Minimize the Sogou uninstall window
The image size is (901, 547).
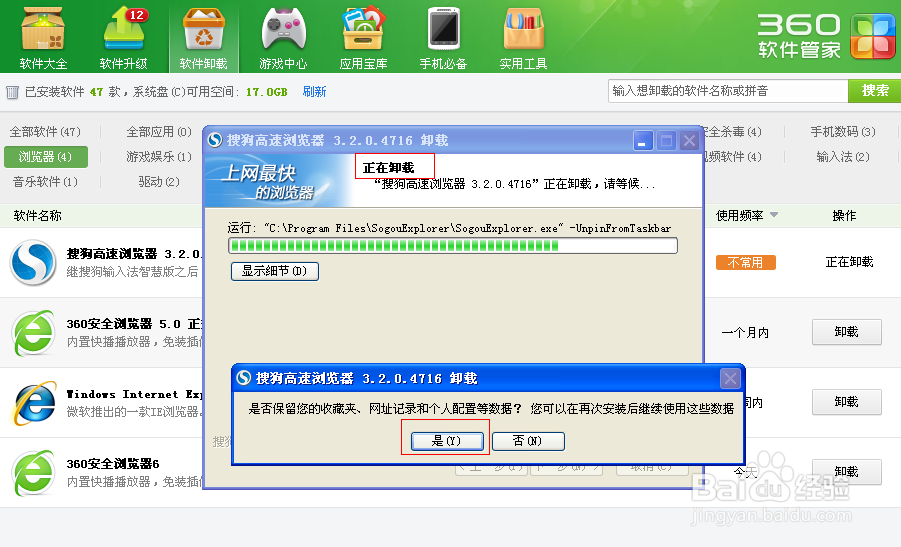point(642,140)
